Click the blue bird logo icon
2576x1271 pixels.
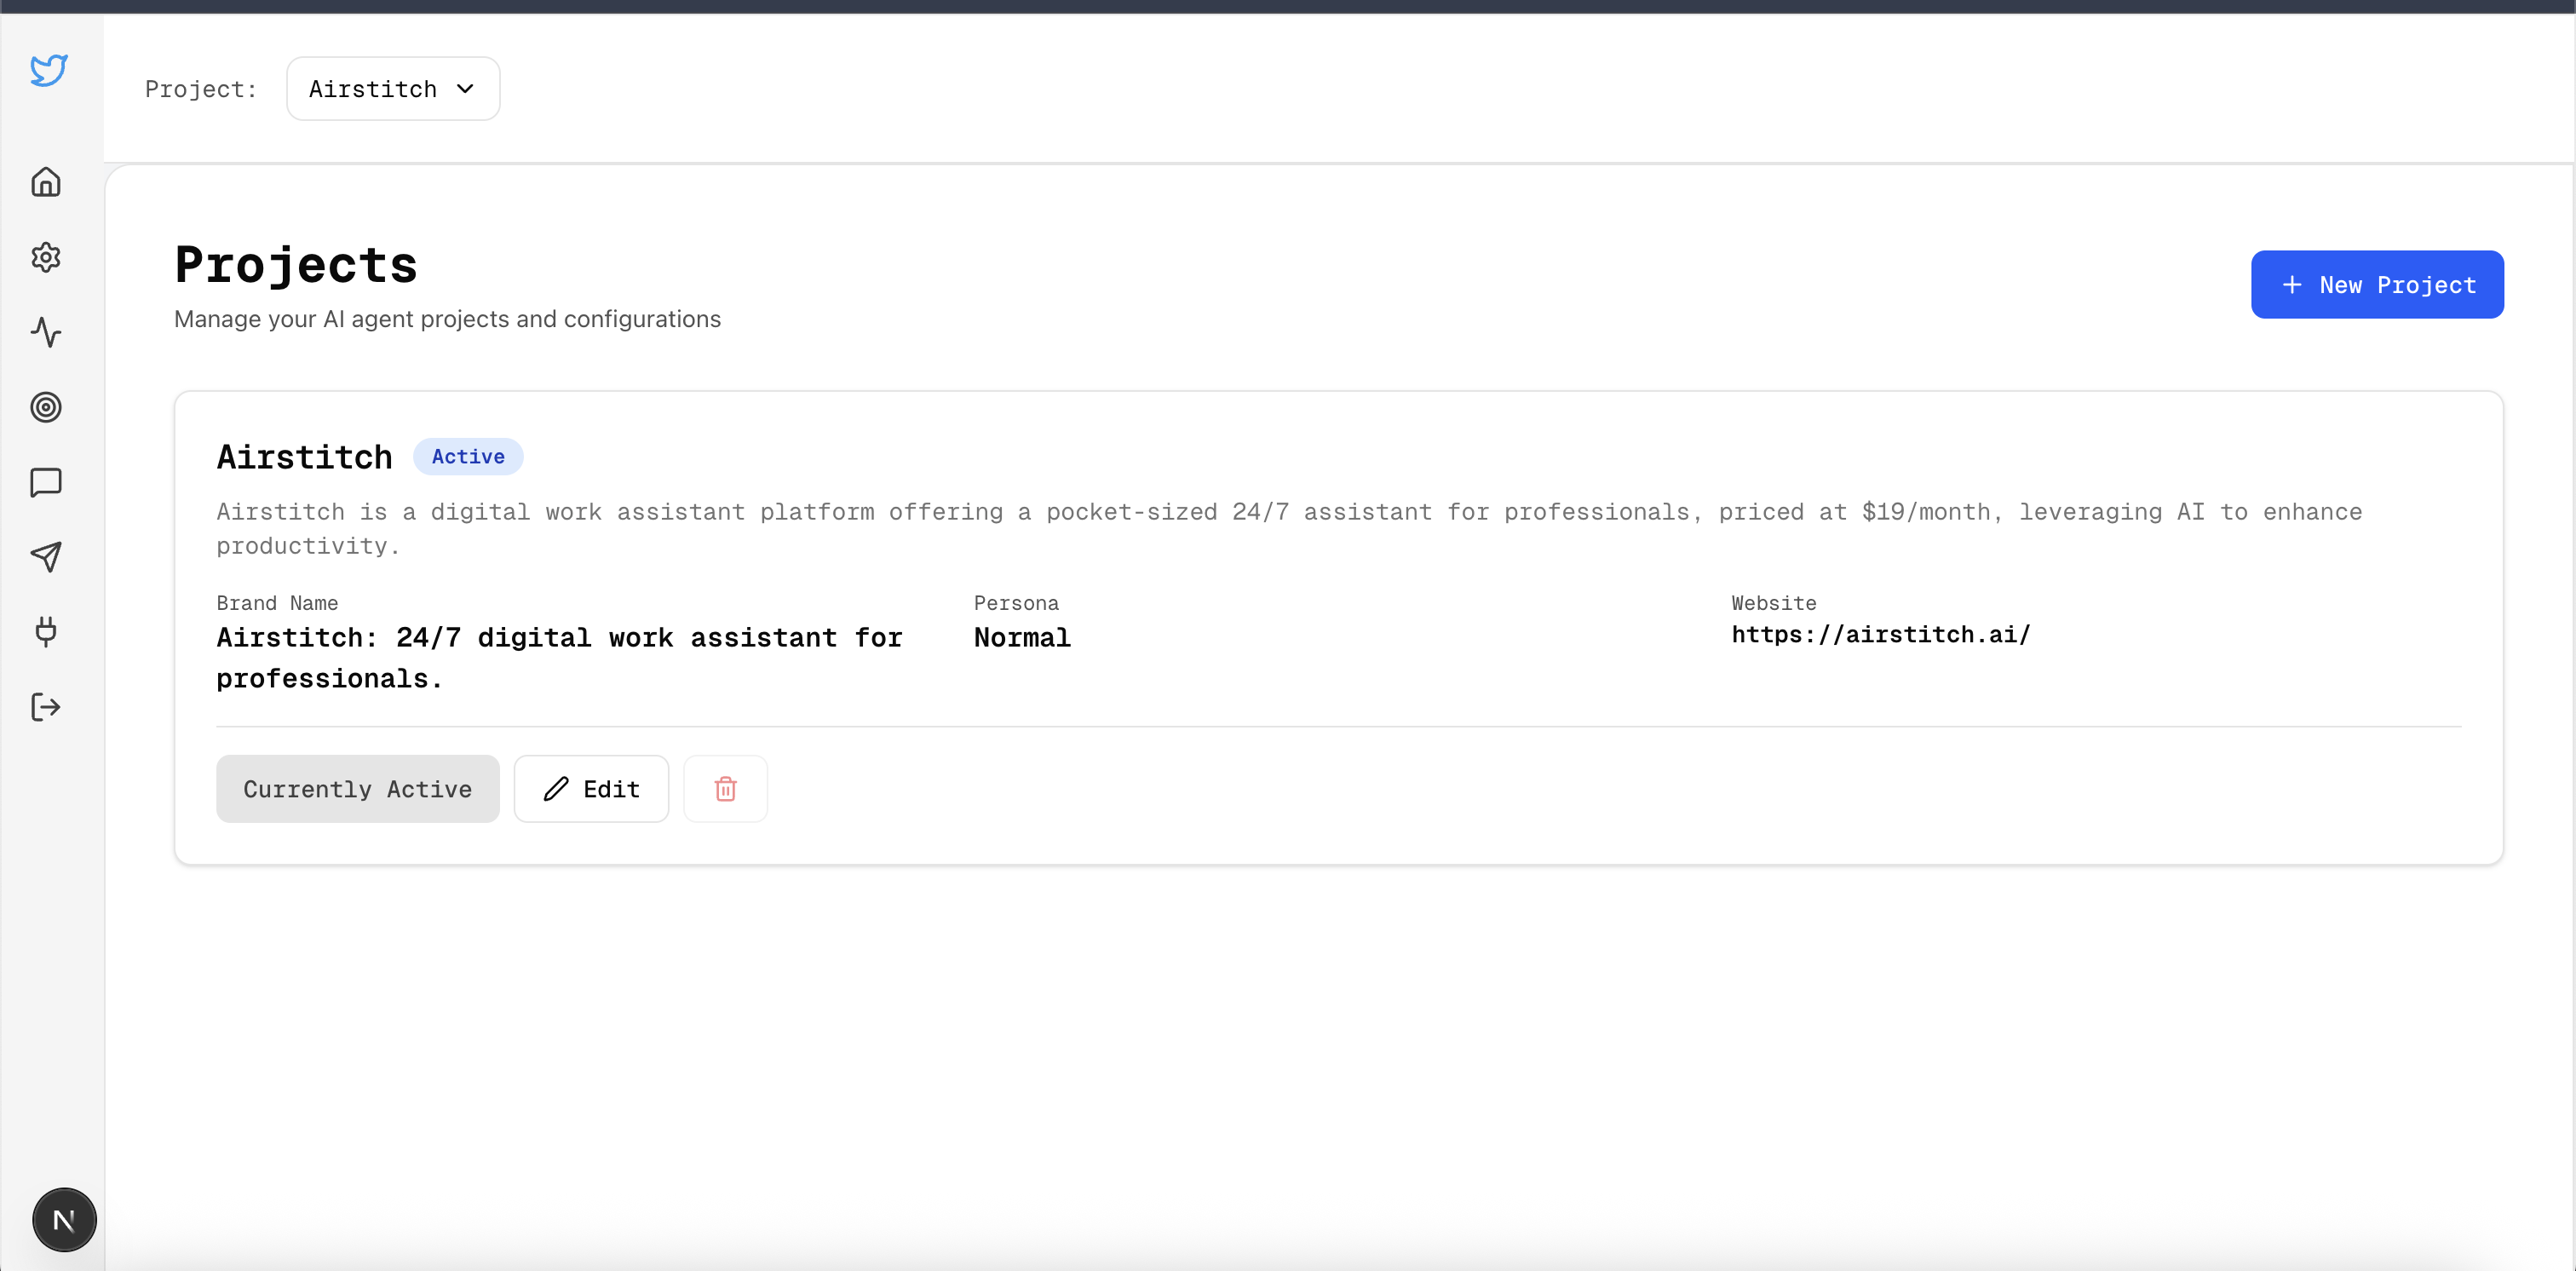tap(48, 70)
